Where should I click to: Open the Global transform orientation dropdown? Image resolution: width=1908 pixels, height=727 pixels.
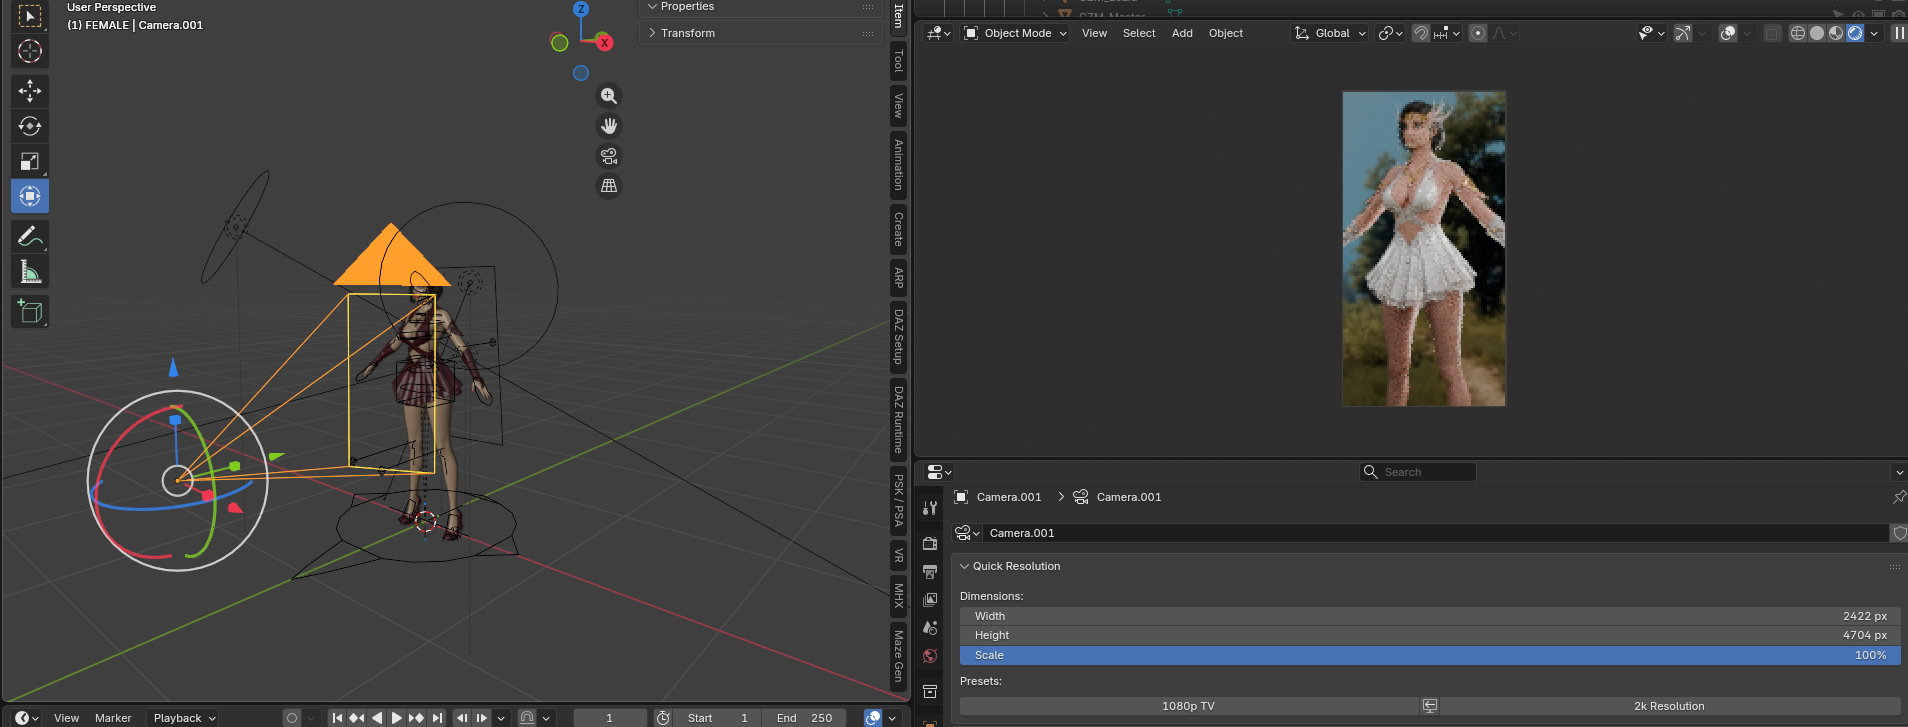pos(1330,33)
